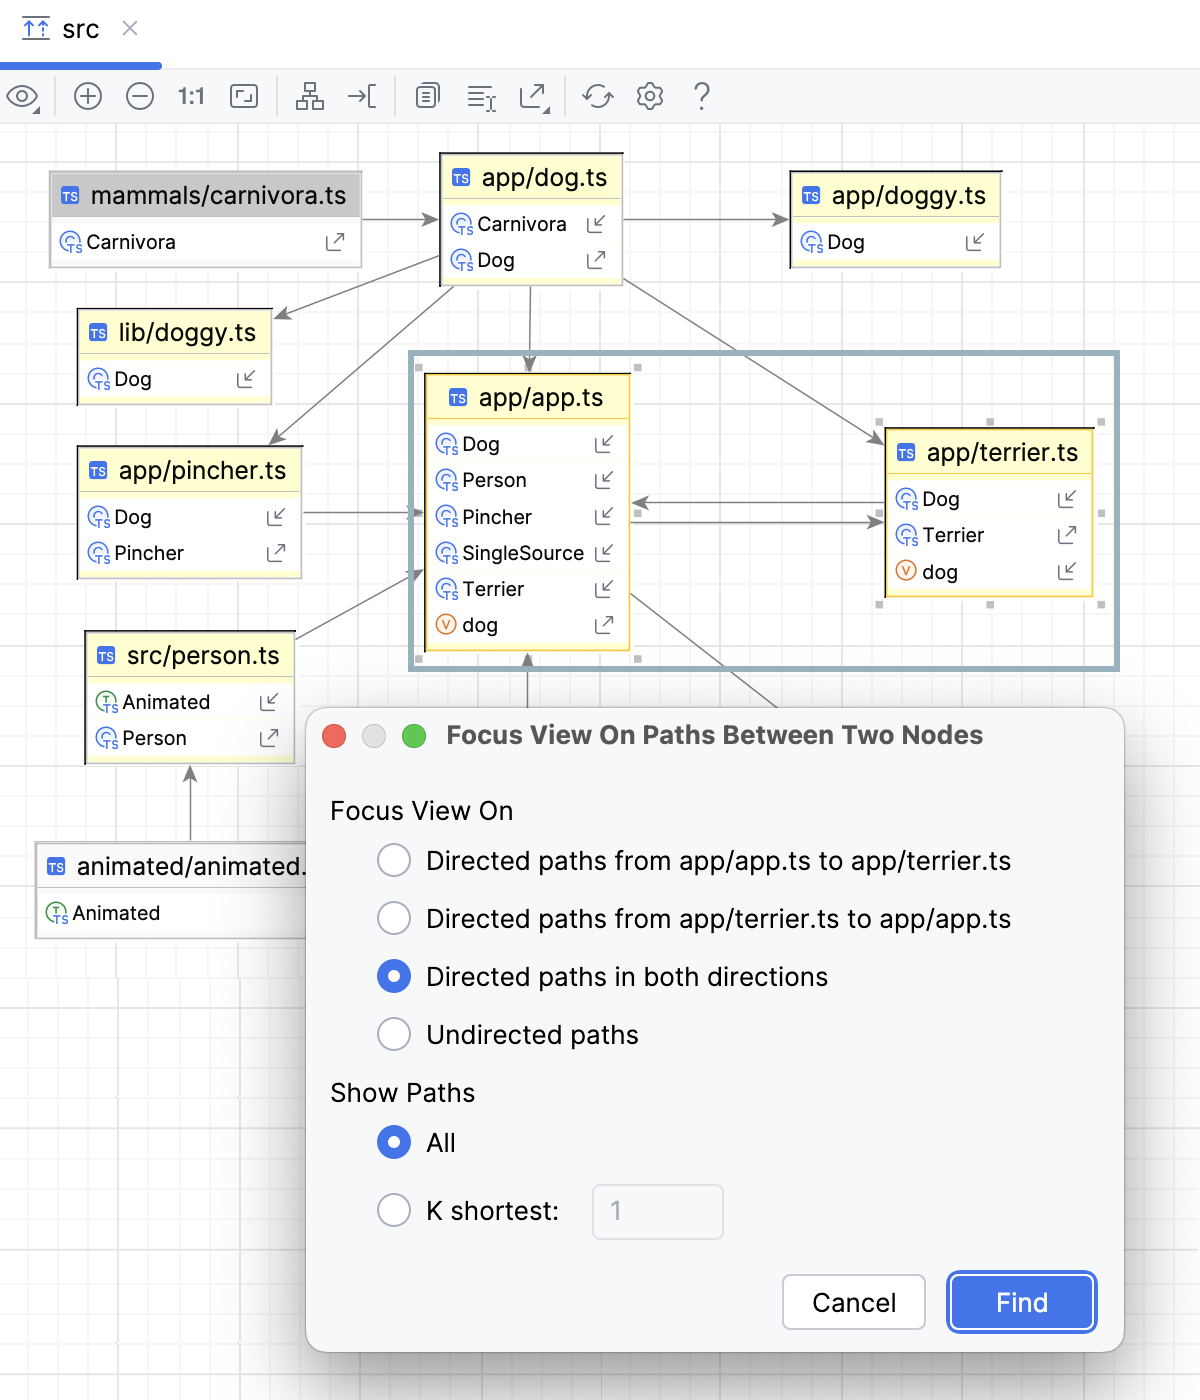
Task: Open the export diagram dropdown
Action: [x=535, y=97]
